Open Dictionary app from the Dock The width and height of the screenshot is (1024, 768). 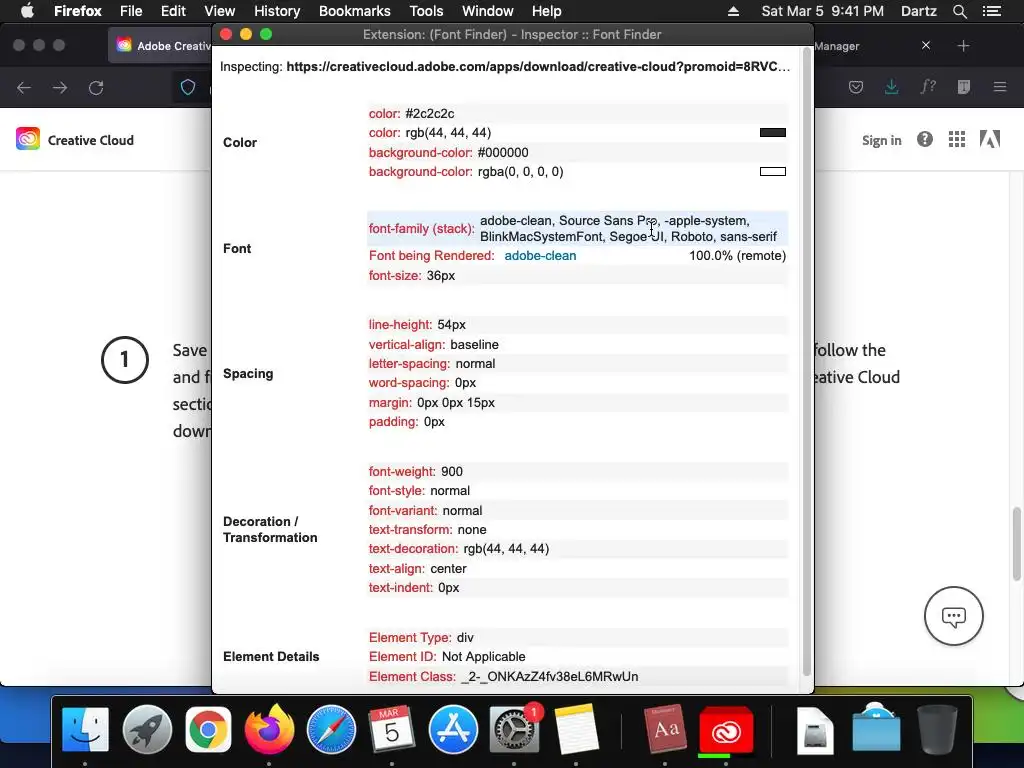[x=665, y=729]
